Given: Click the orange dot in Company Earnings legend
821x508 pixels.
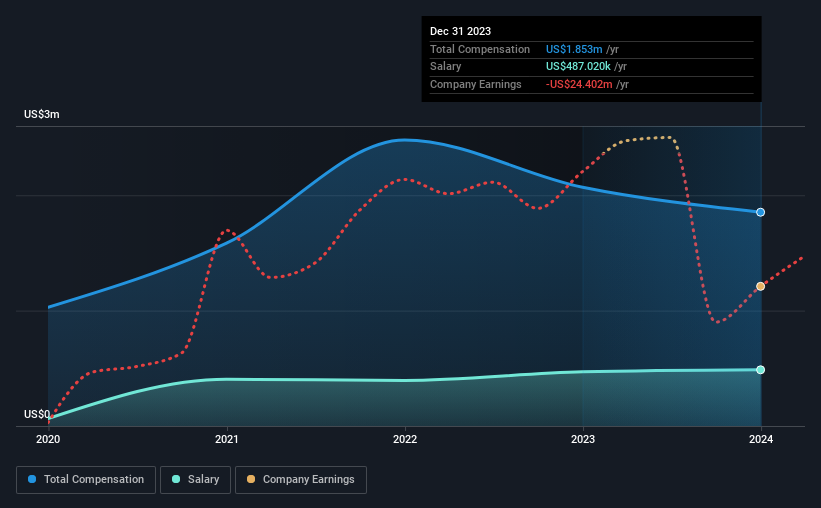Looking at the screenshot, I should (251, 479).
